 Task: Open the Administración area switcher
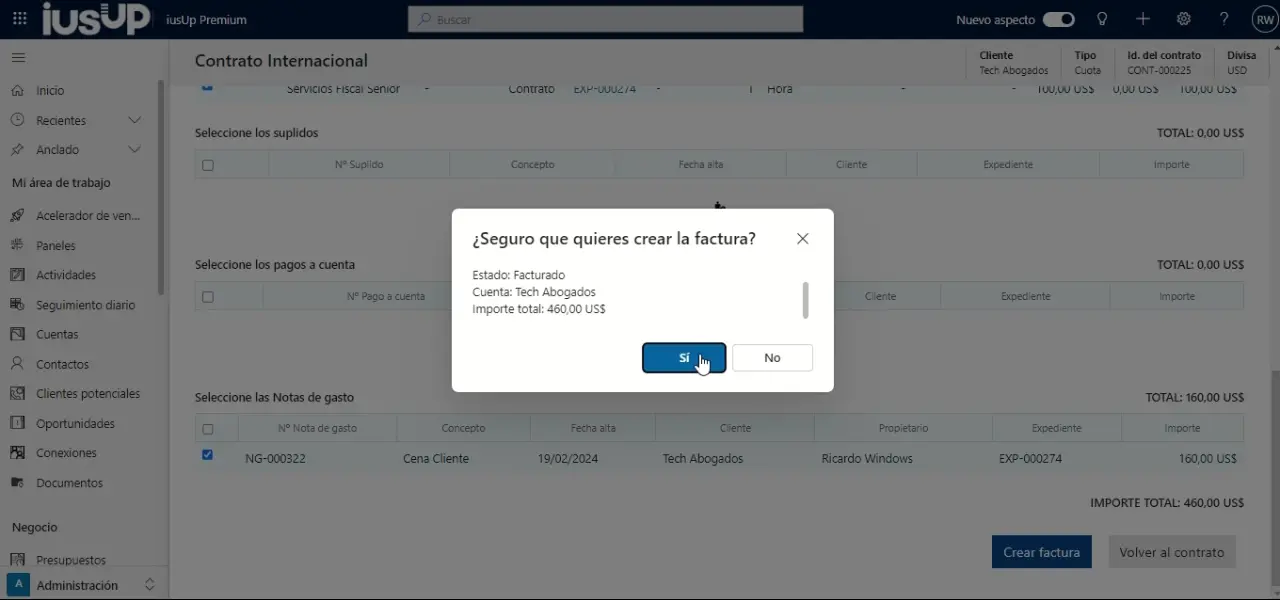tap(82, 585)
